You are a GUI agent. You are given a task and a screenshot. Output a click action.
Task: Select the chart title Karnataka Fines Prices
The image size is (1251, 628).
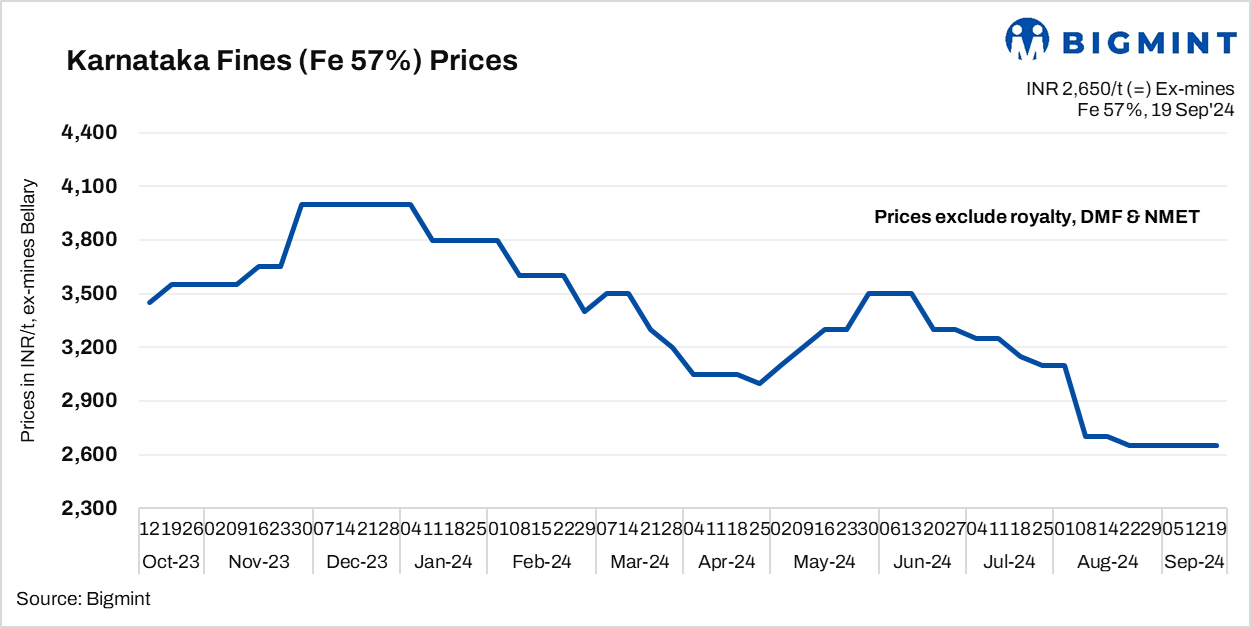click(292, 61)
